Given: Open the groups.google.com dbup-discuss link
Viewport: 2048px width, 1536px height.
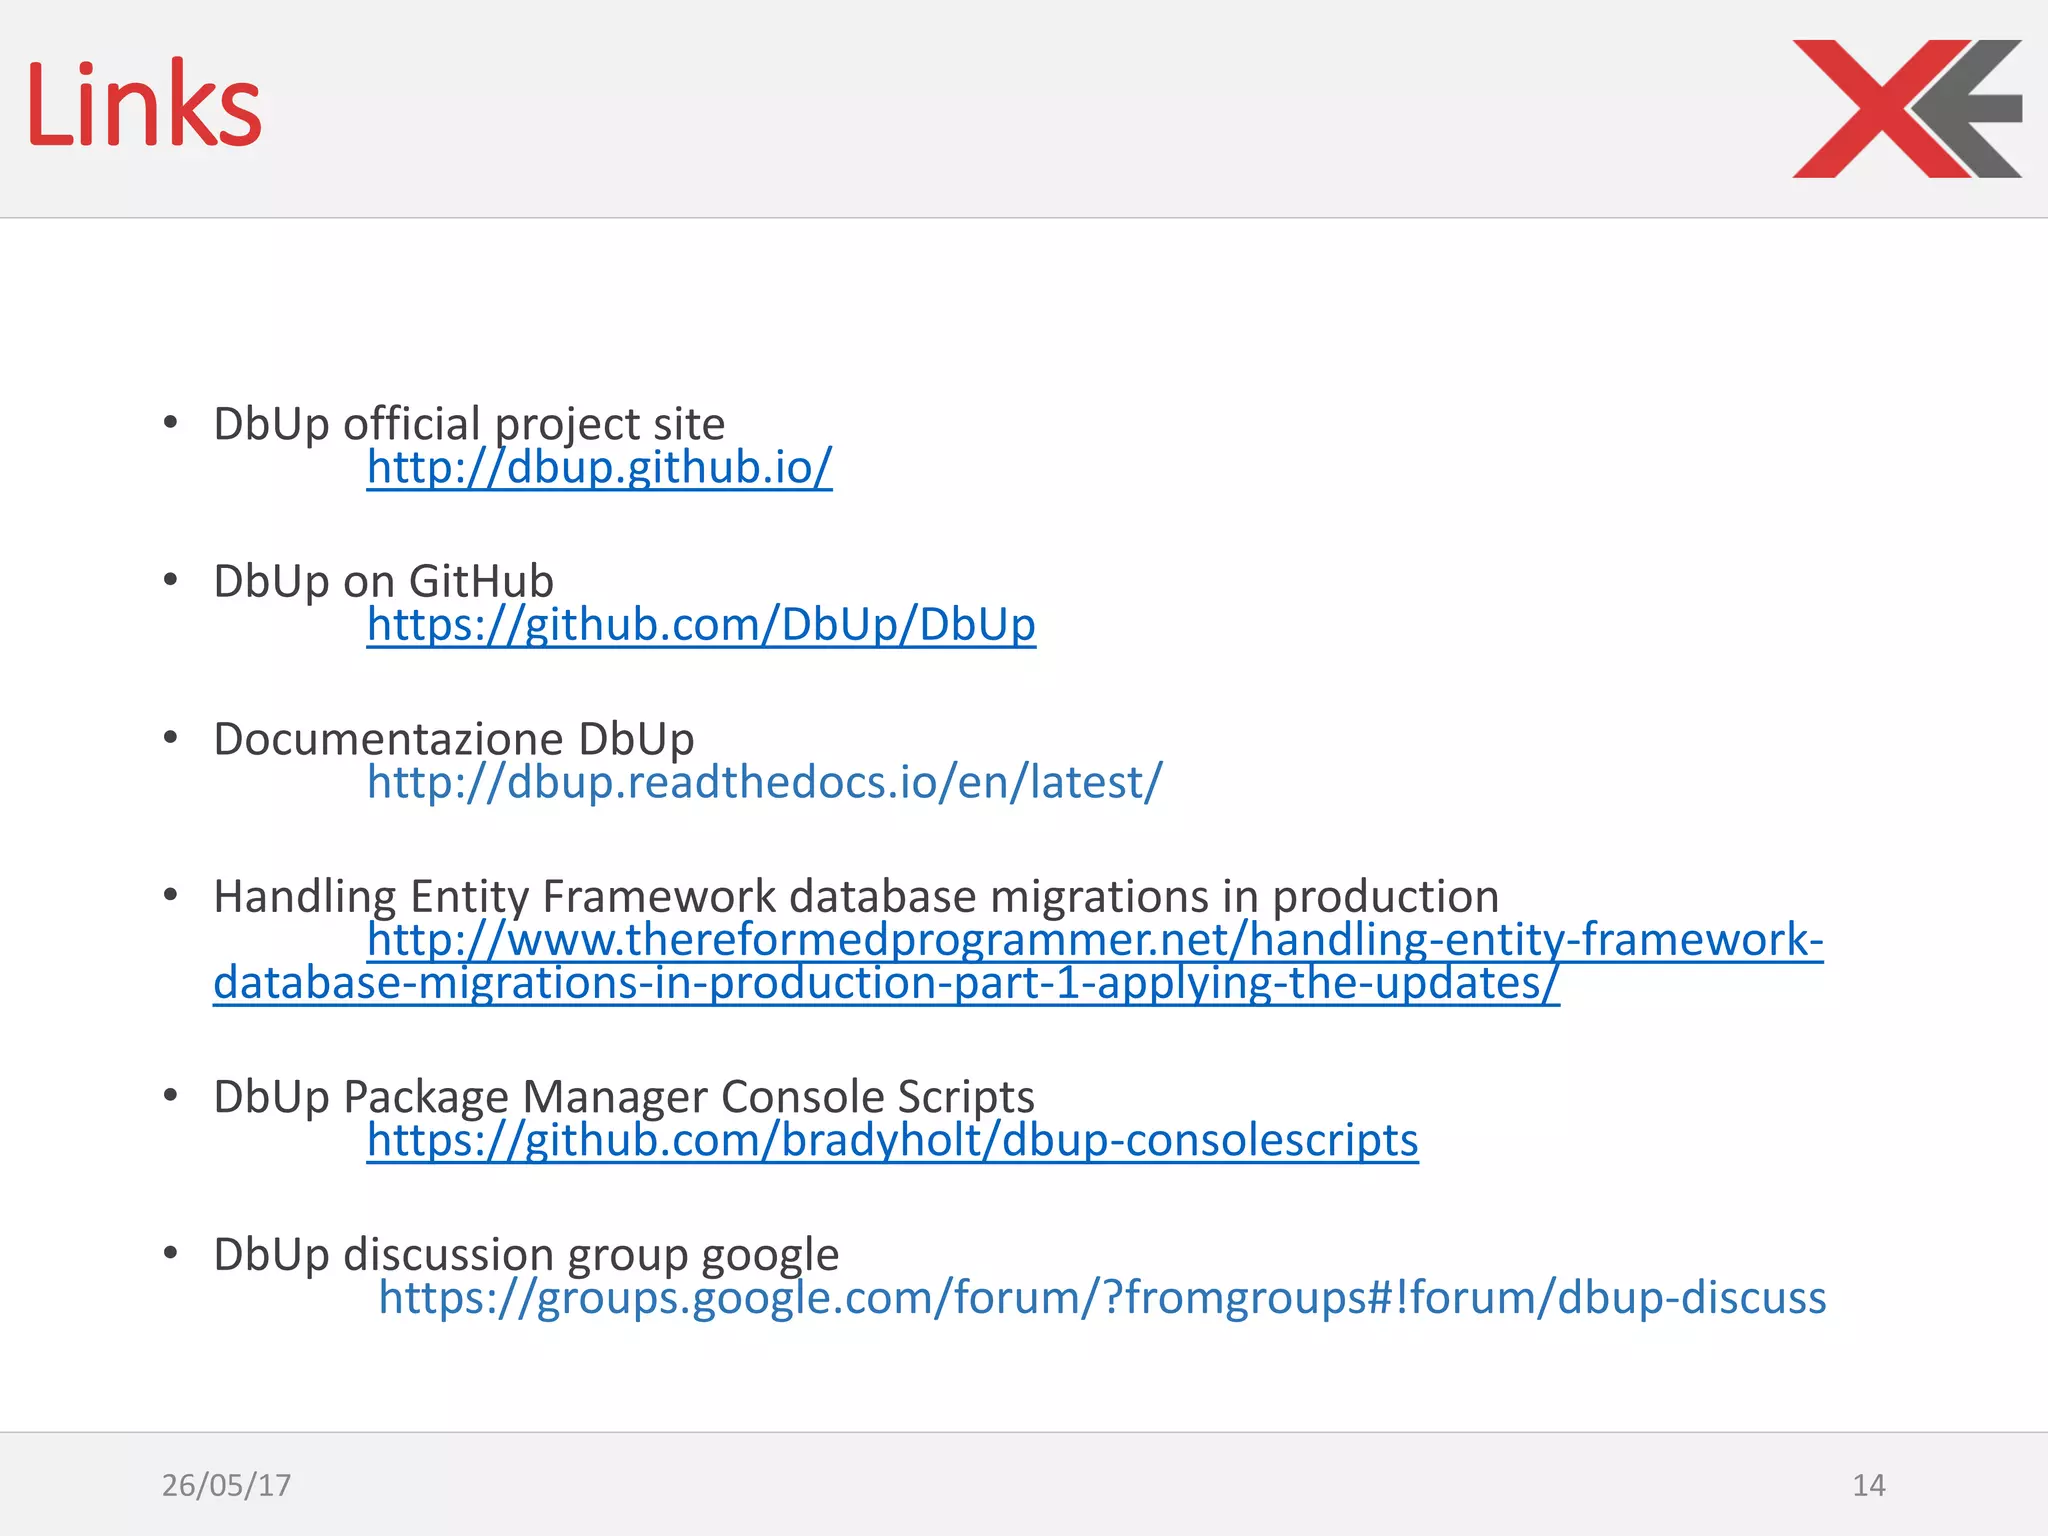Looking at the screenshot, I should point(1102,1298).
